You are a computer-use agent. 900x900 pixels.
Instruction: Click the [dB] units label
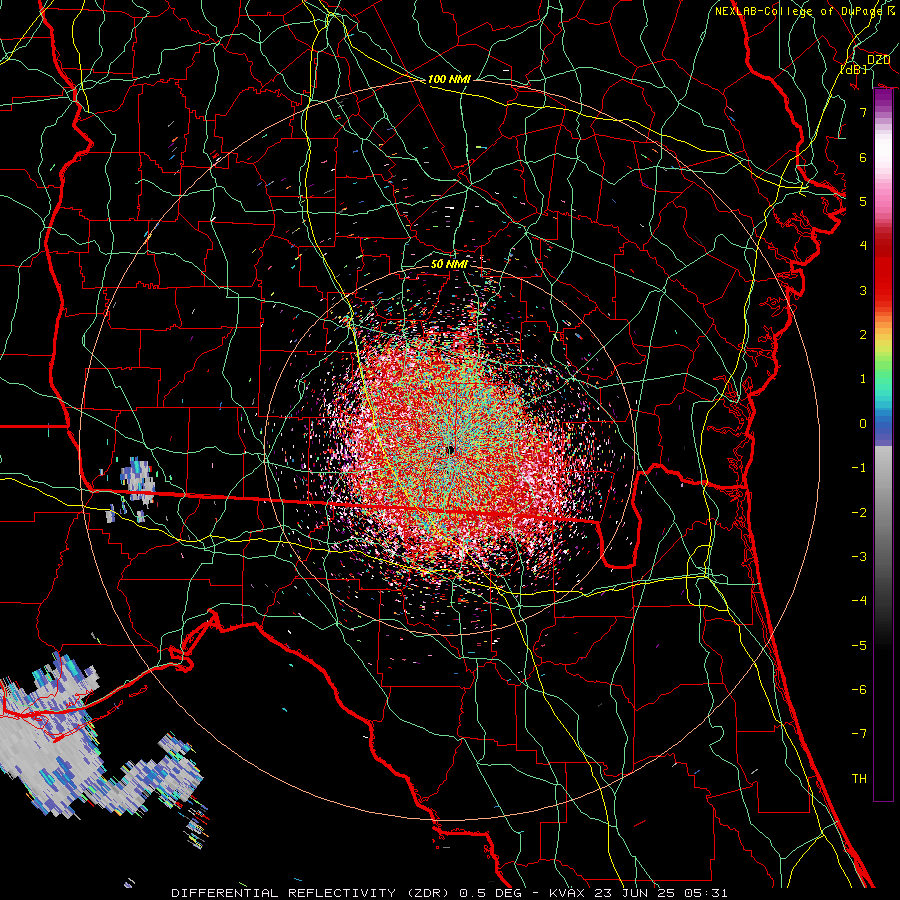(853, 69)
